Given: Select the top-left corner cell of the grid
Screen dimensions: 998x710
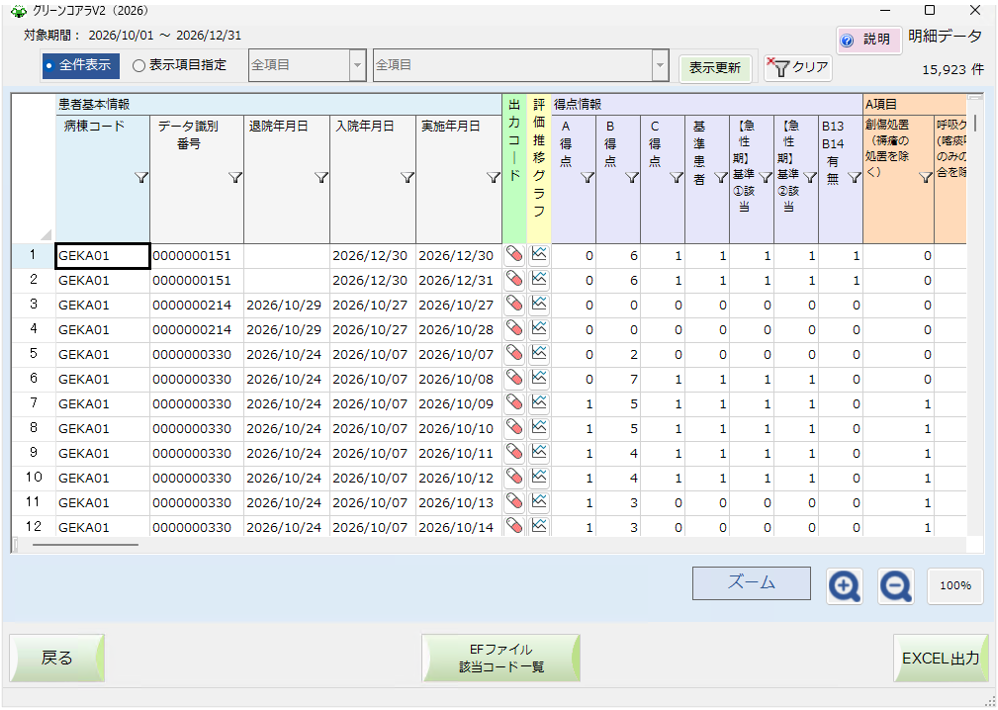Looking at the screenshot, I should pos(34,169).
